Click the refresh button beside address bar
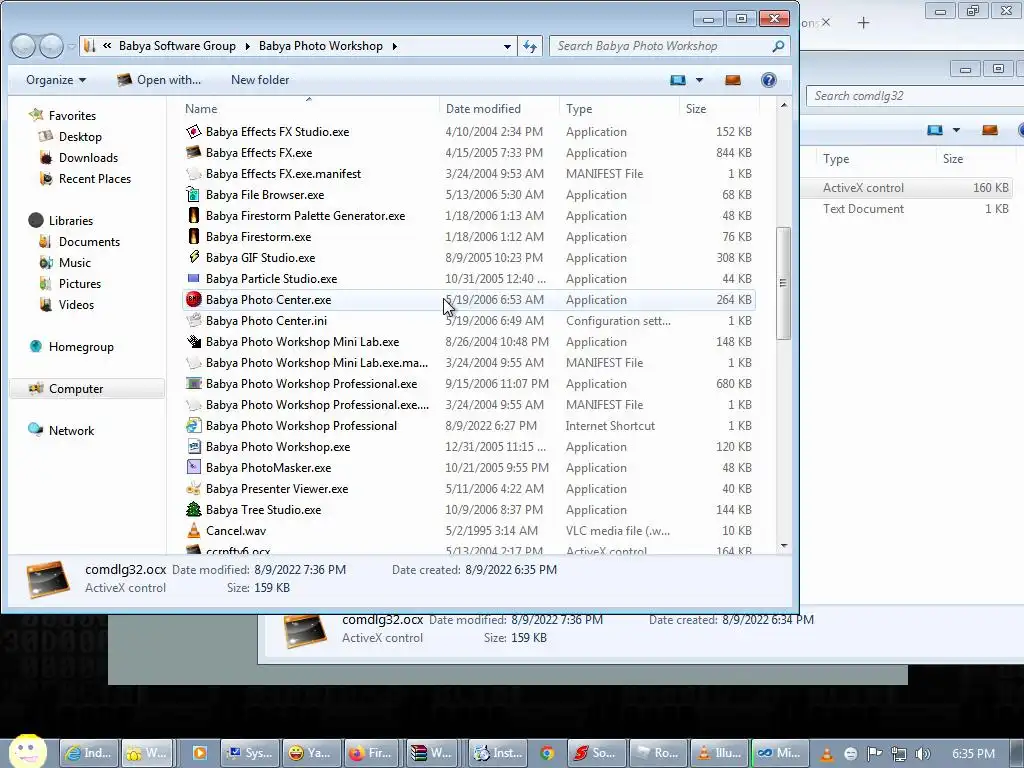 (530, 46)
